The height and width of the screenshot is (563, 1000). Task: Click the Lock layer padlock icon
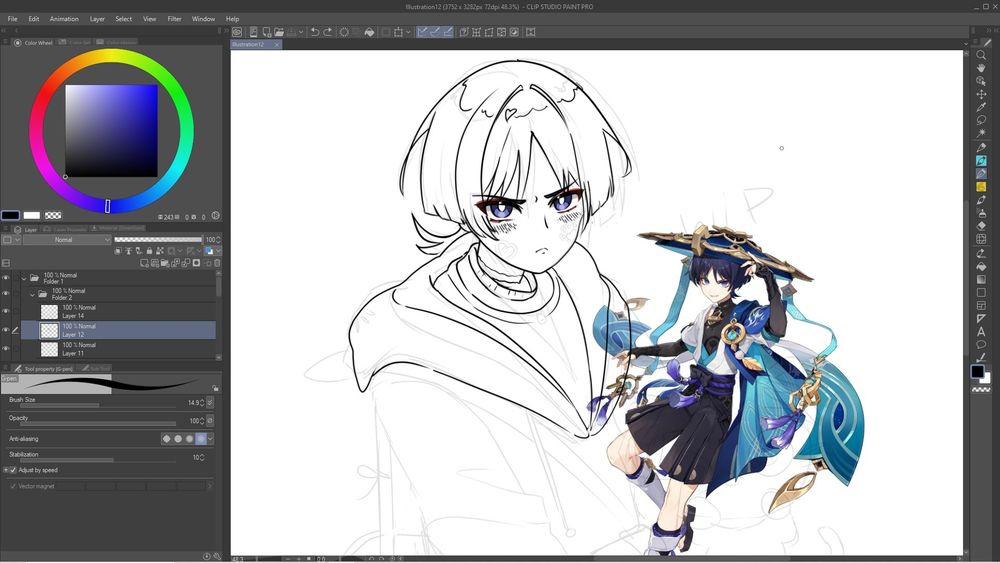(x=149, y=251)
